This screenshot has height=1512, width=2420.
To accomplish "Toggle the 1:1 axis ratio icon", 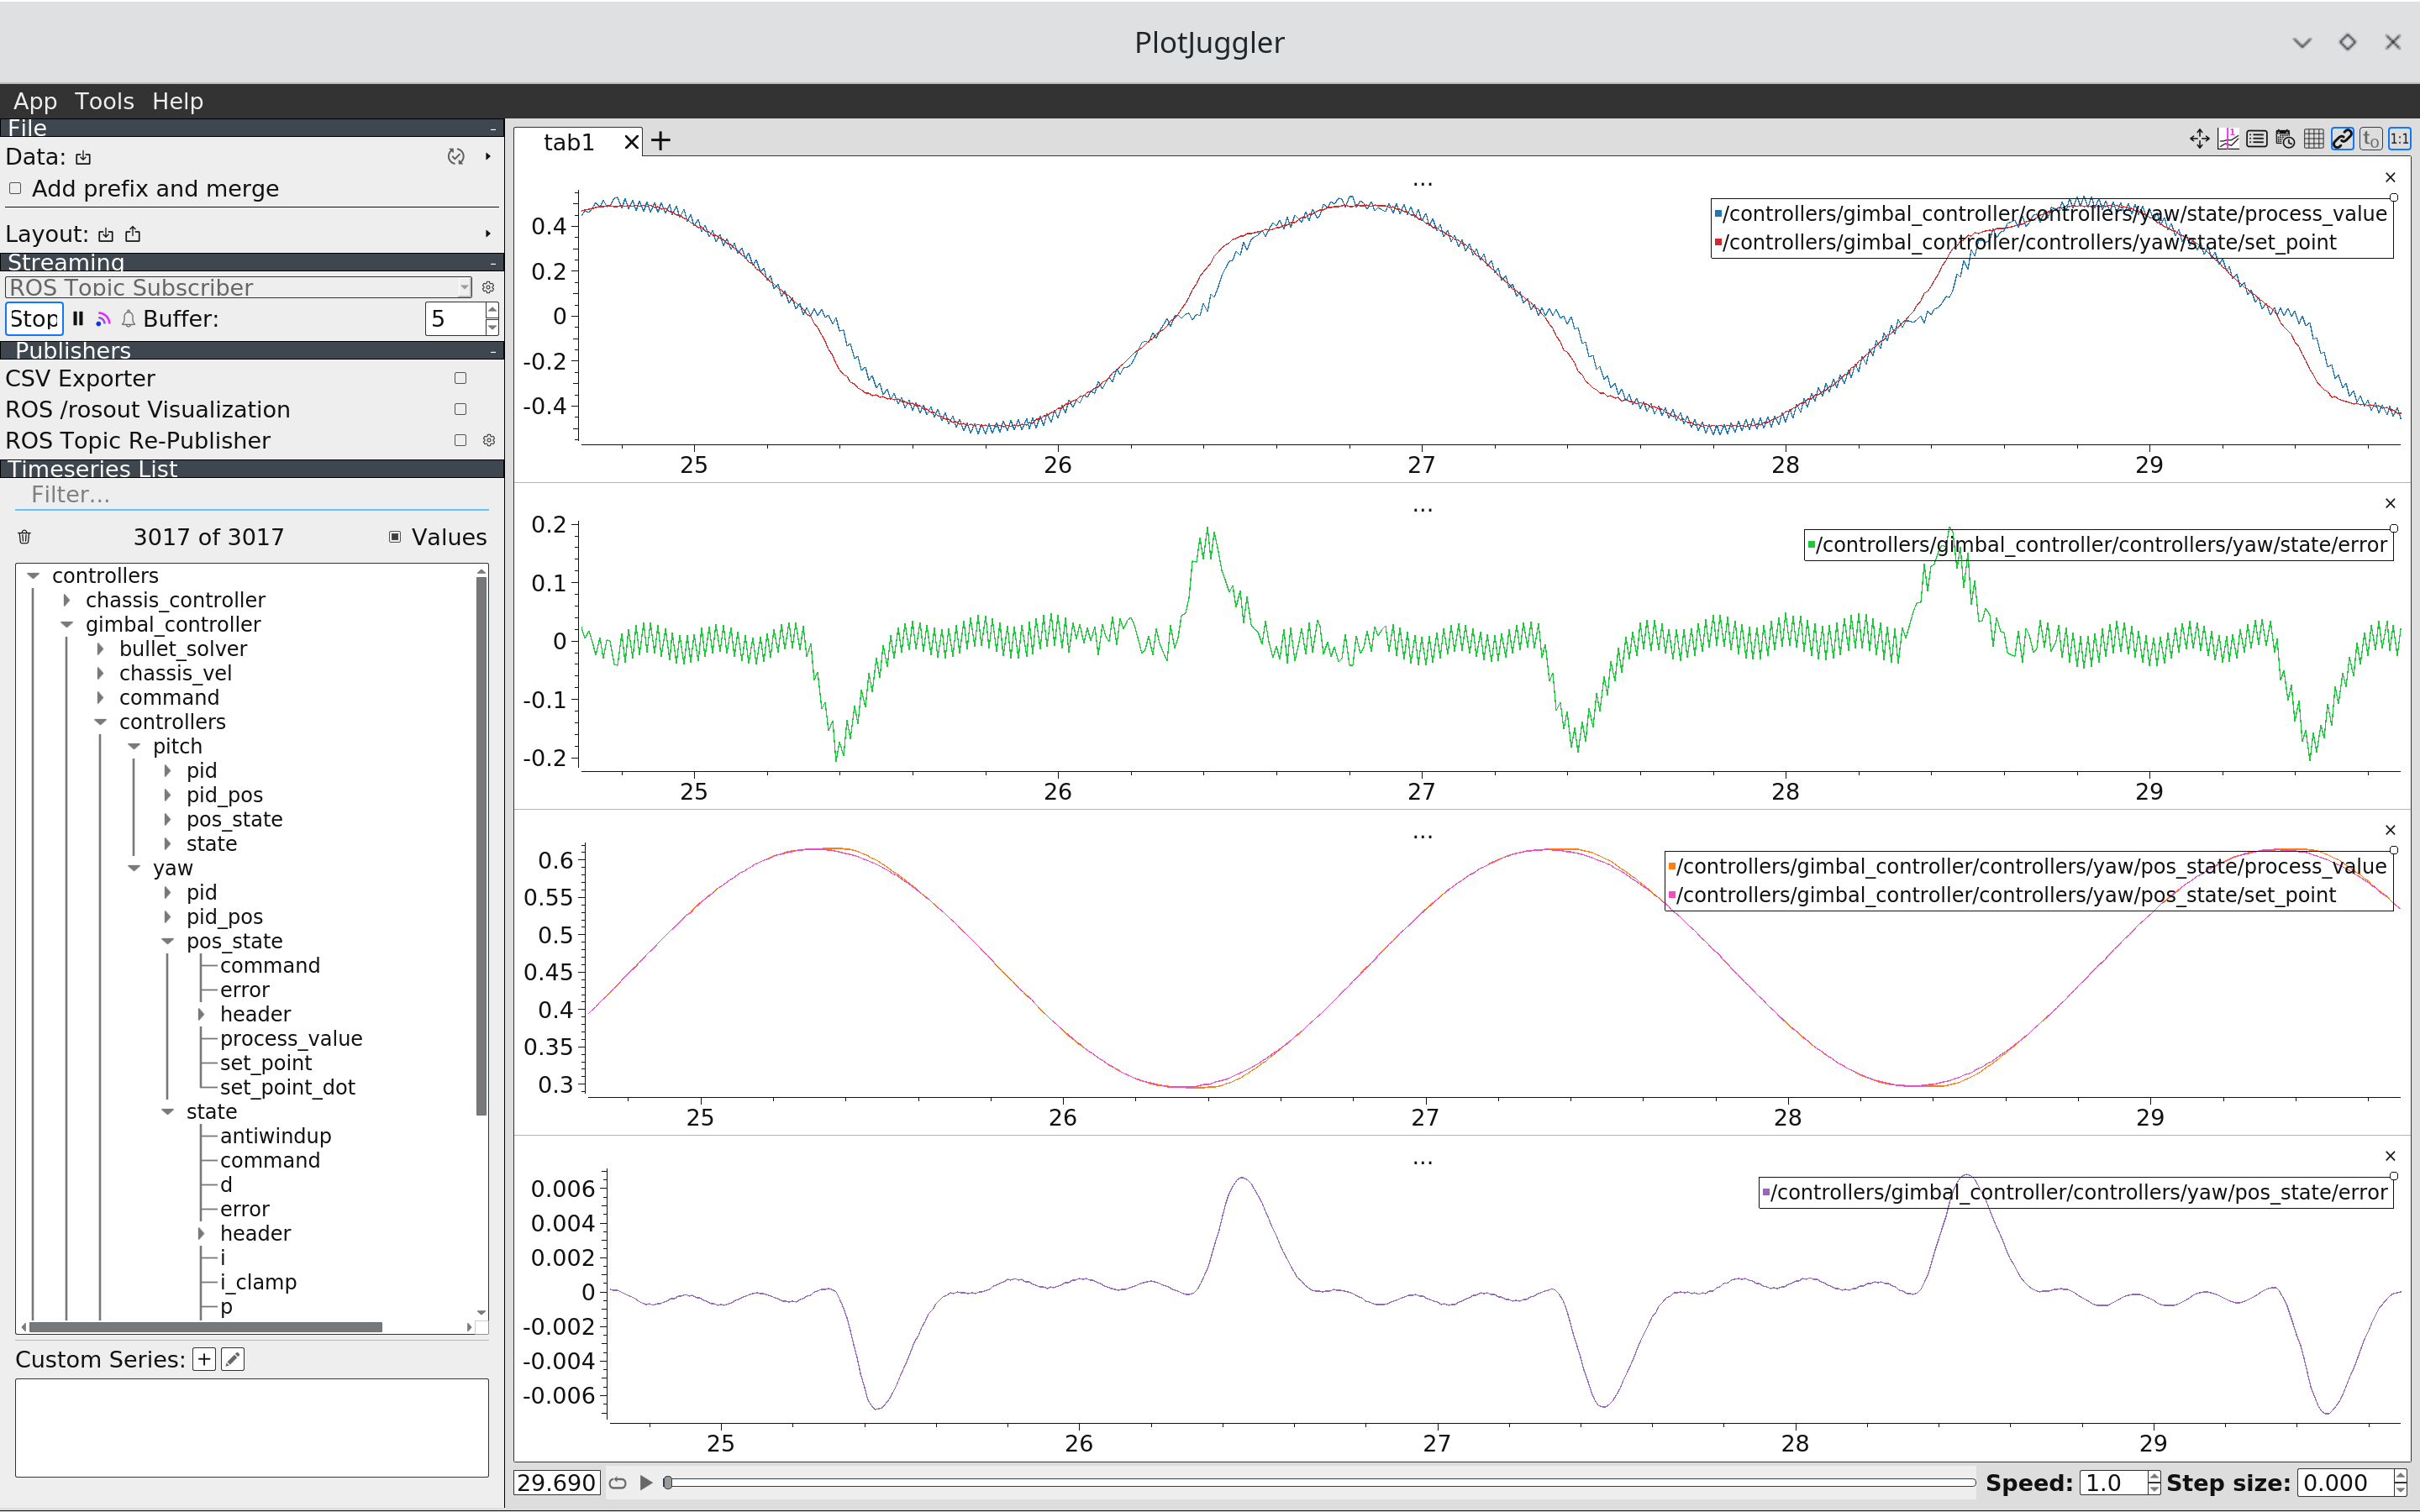I will [x=2399, y=139].
